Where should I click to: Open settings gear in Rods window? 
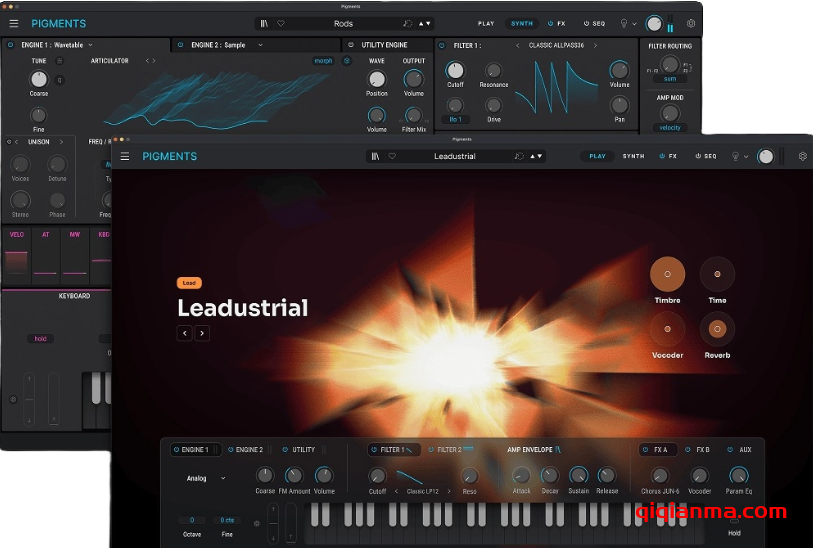tap(691, 23)
